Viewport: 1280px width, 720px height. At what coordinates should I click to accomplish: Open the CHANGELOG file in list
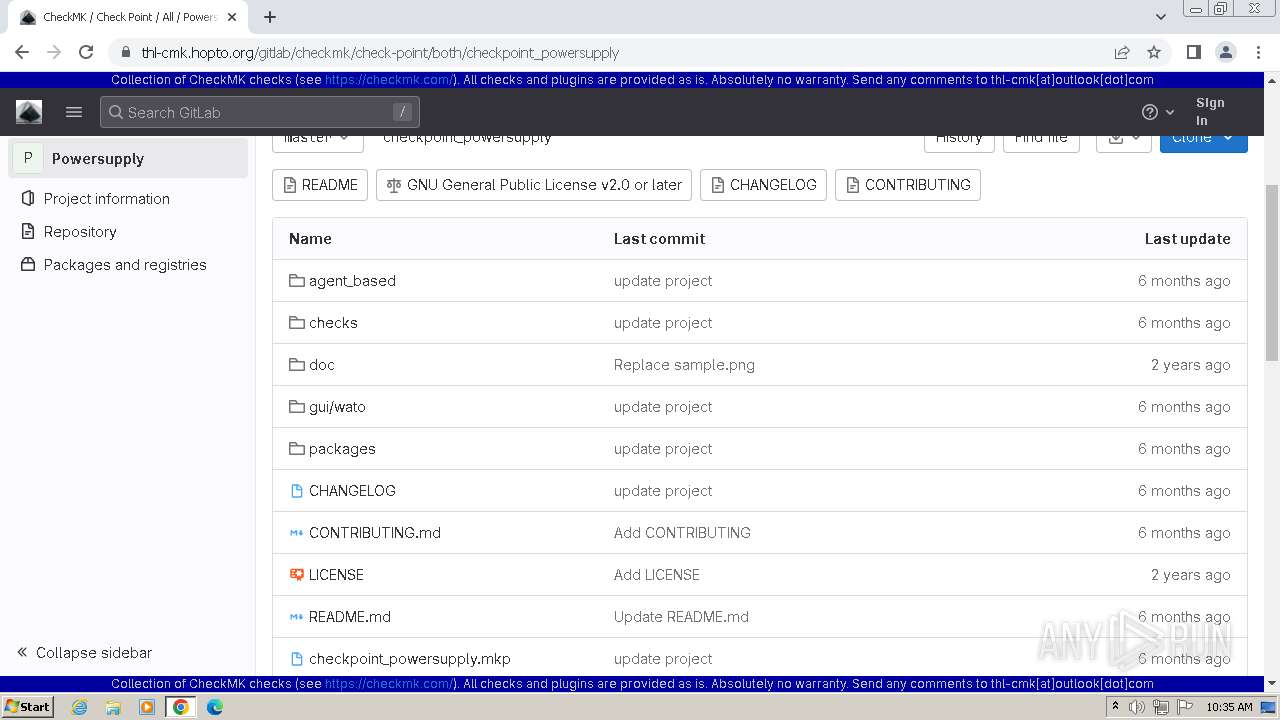coord(352,490)
